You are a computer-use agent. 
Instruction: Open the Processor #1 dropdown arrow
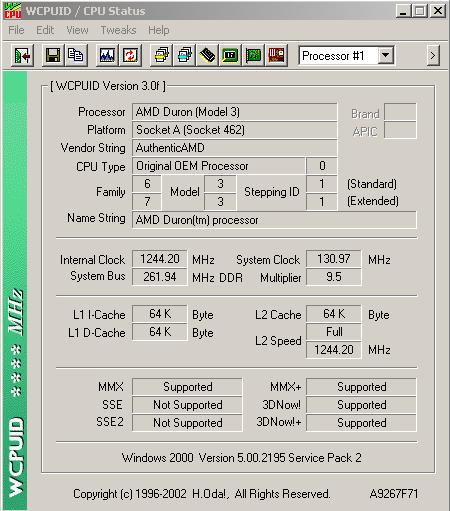click(386, 55)
